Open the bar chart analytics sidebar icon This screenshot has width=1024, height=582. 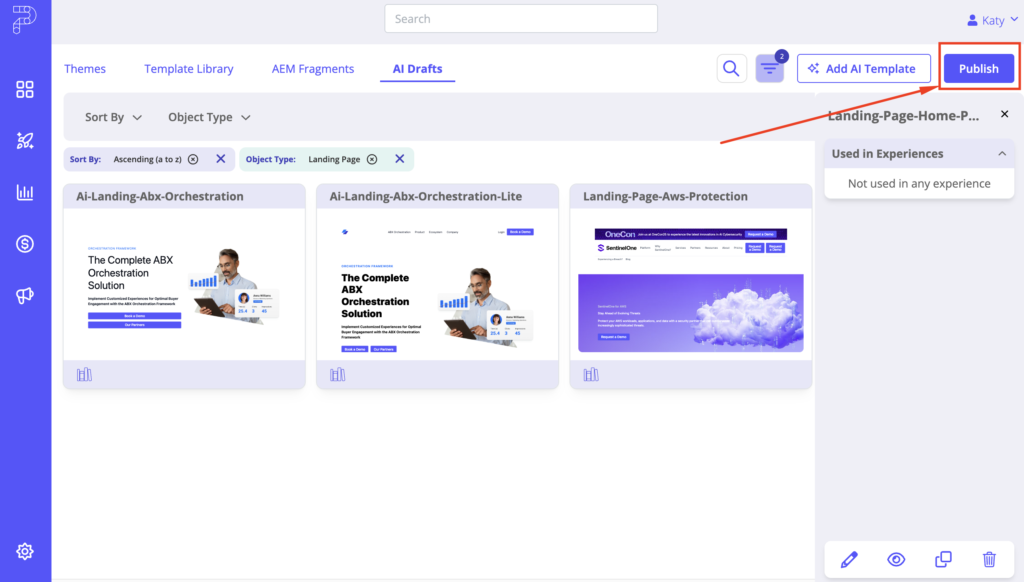(25, 192)
